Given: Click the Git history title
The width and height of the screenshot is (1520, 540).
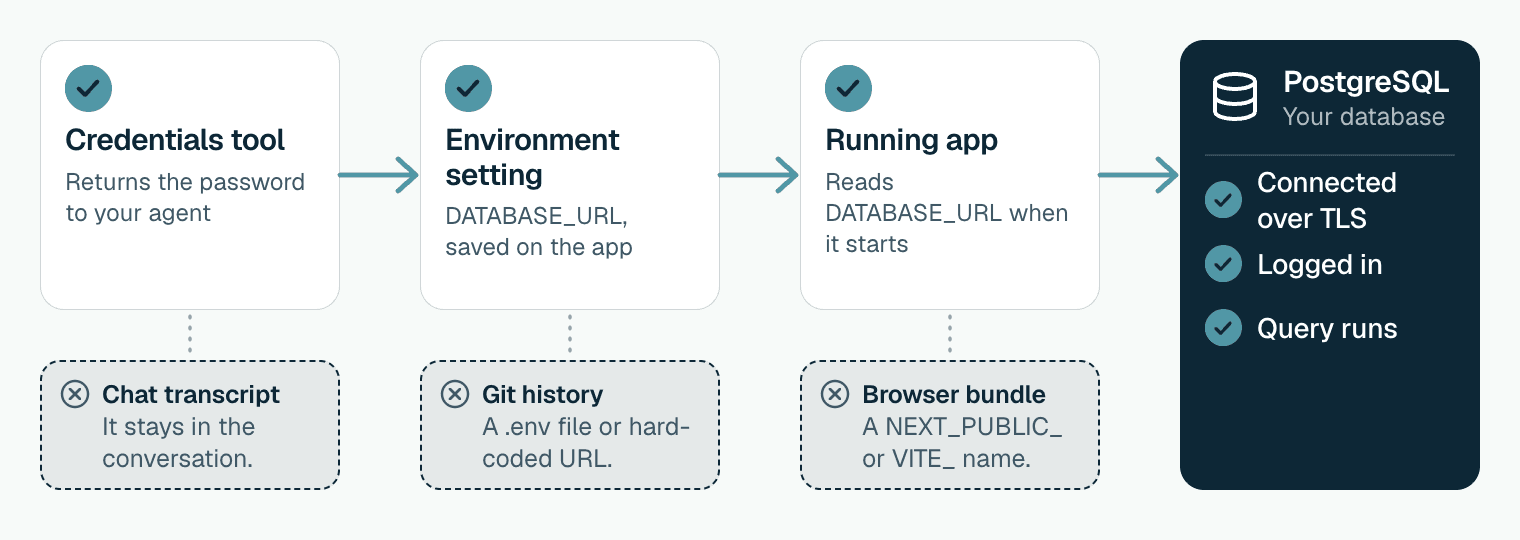Looking at the screenshot, I should (542, 394).
